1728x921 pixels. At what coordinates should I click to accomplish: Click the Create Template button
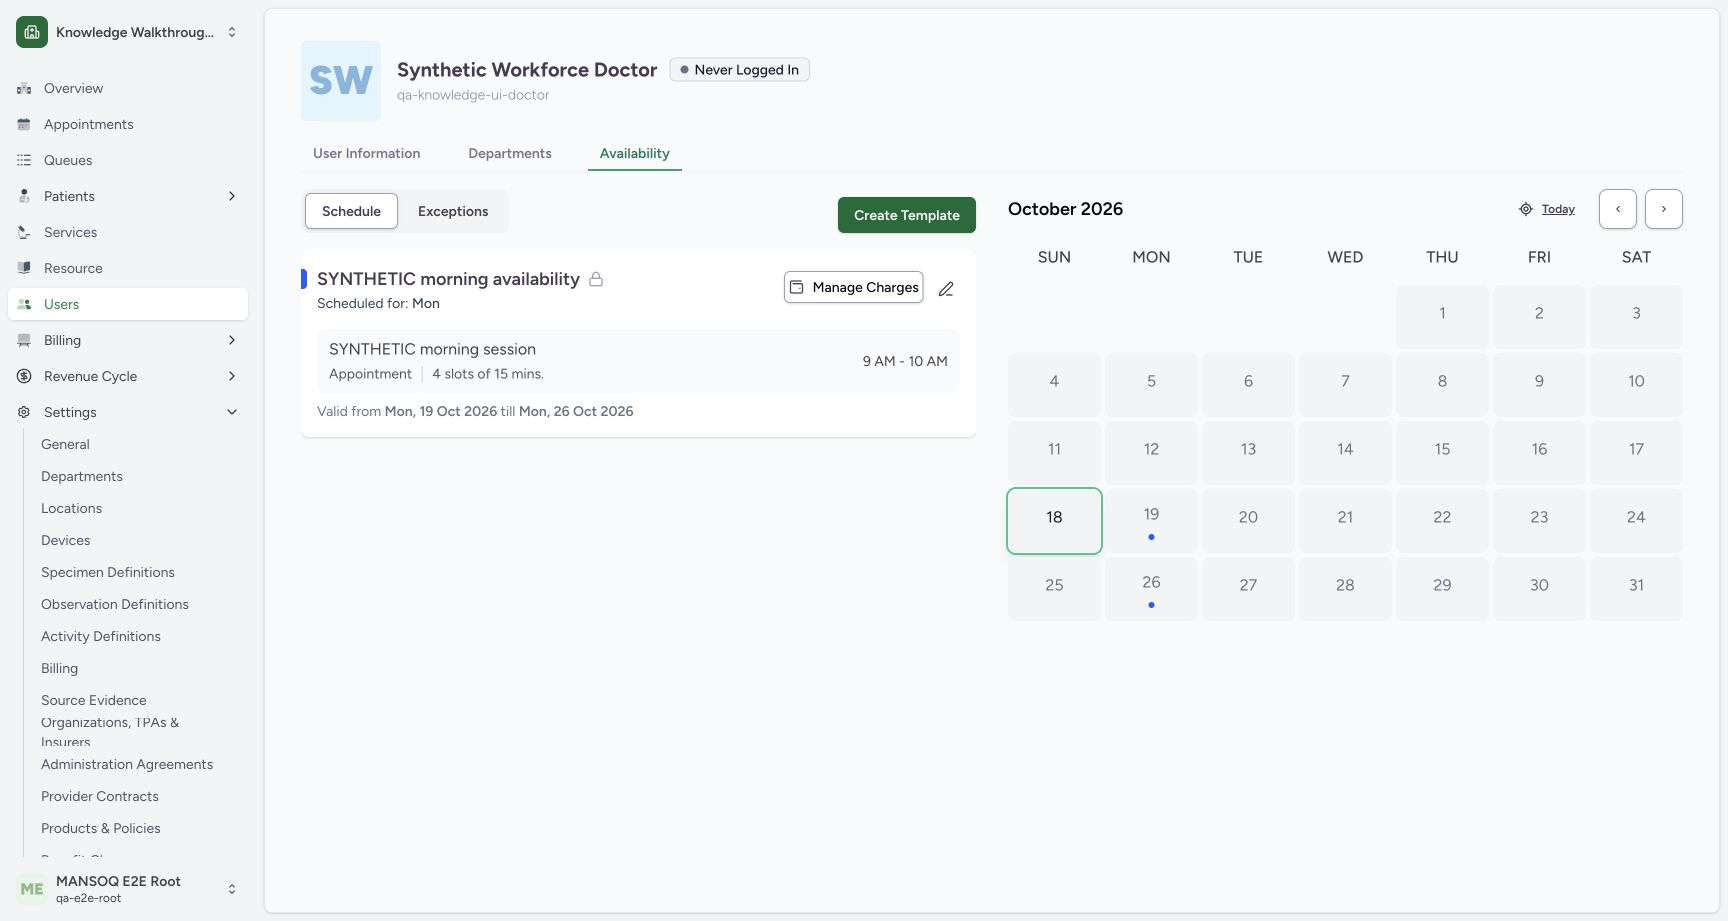(x=907, y=215)
